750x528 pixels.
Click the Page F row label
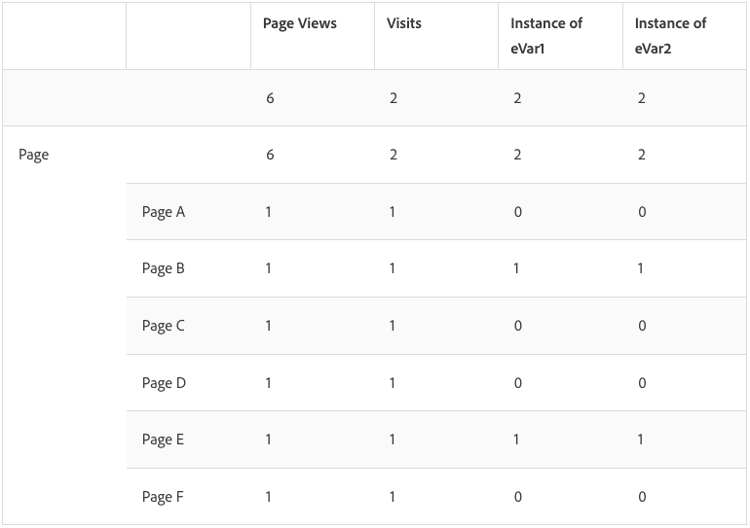(x=163, y=497)
